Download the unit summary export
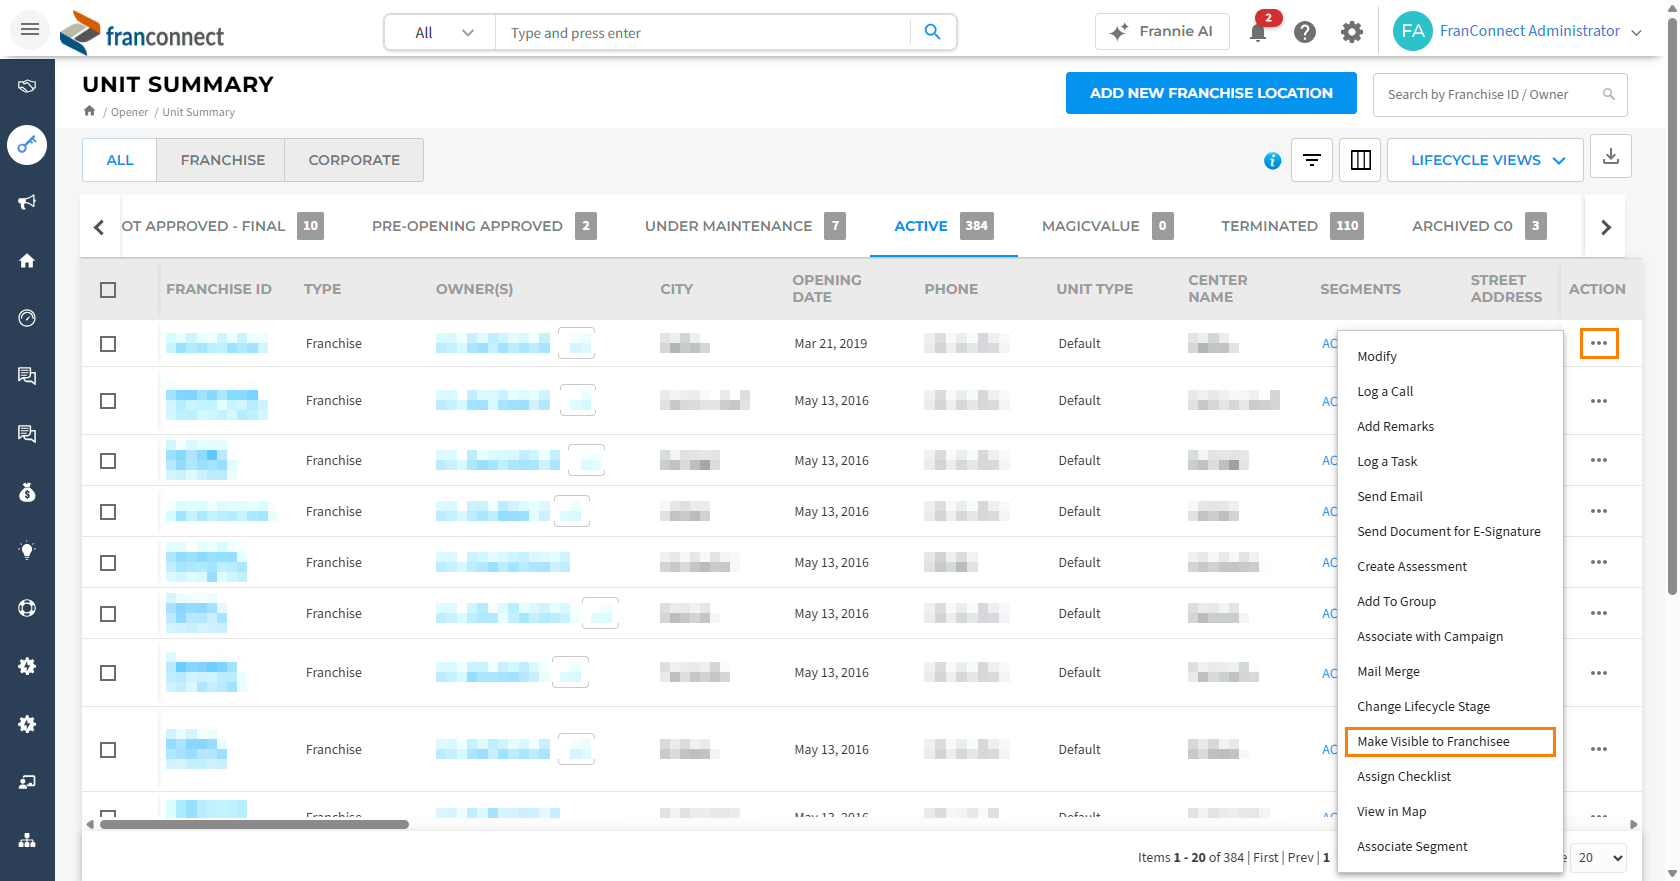The height and width of the screenshot is (881, 1680). coord(1611,157)
